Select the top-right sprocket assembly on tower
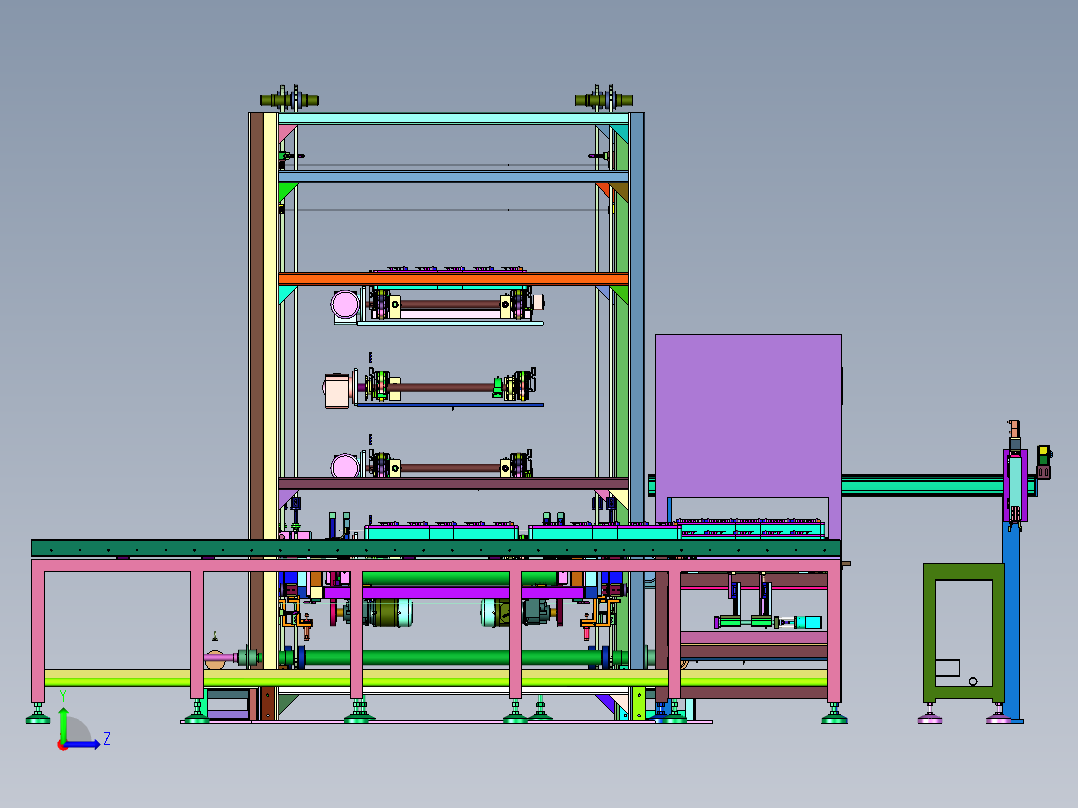 (x=604, y=99)
